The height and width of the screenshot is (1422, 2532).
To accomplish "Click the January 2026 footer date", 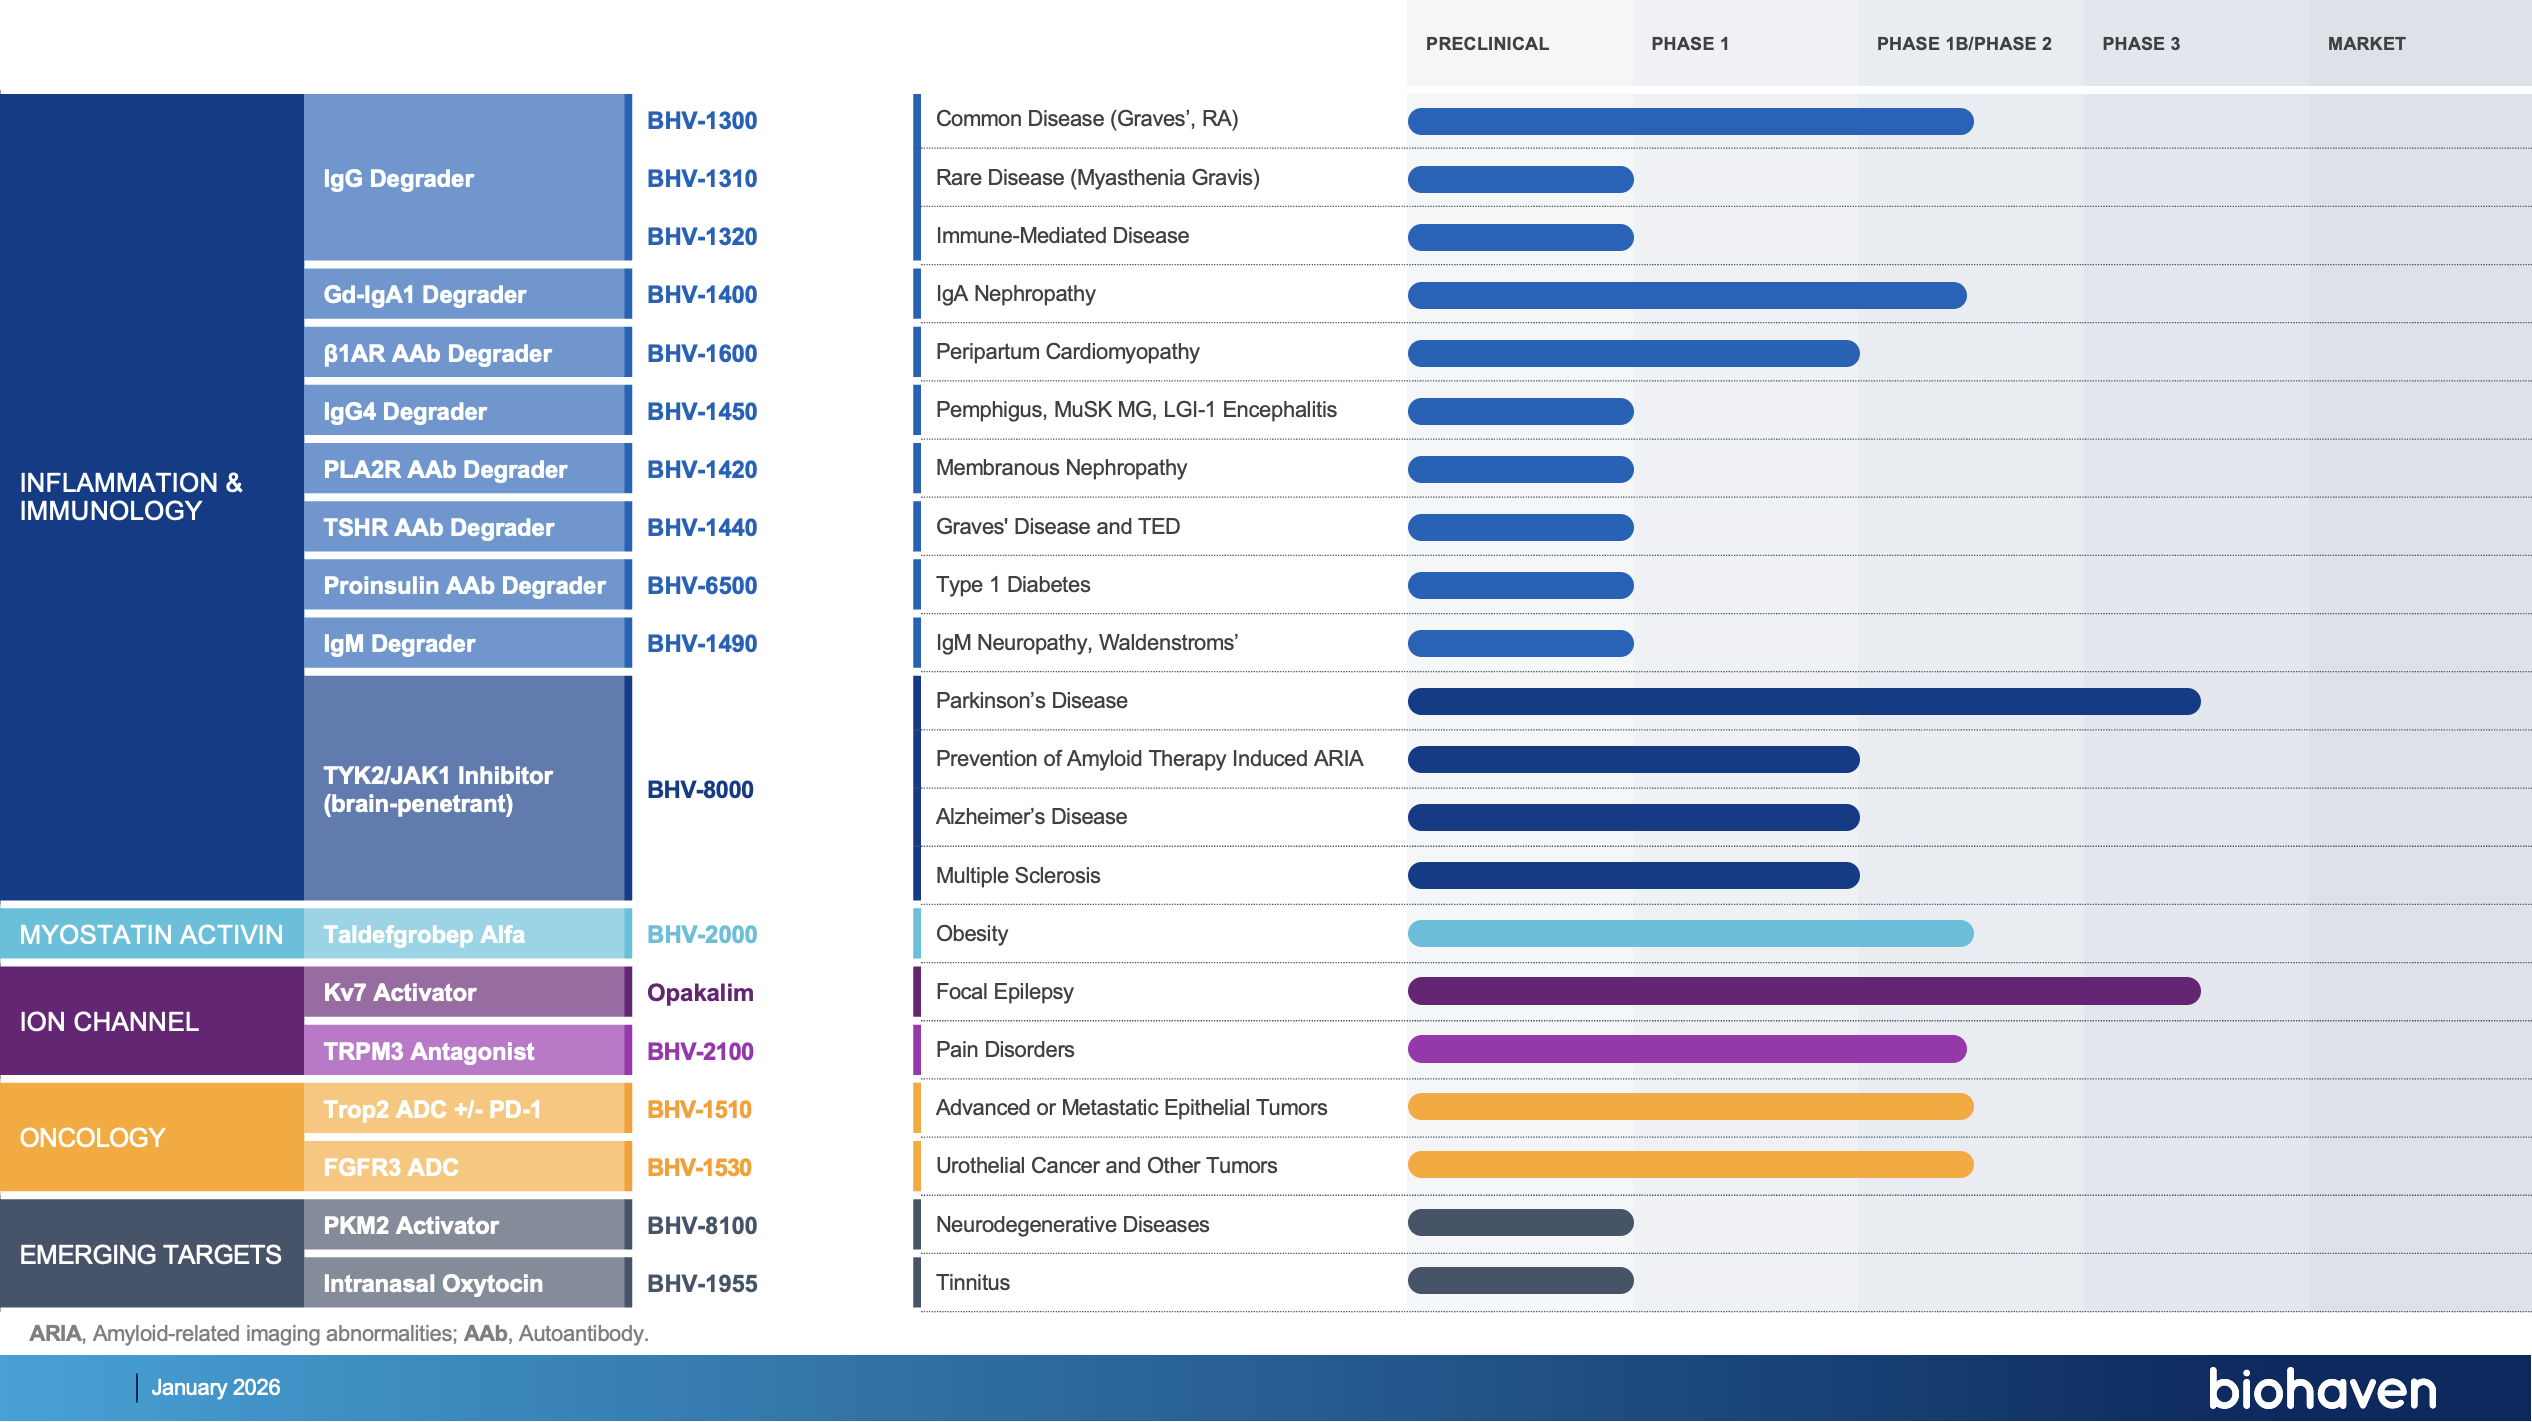I will [215, 1388].
